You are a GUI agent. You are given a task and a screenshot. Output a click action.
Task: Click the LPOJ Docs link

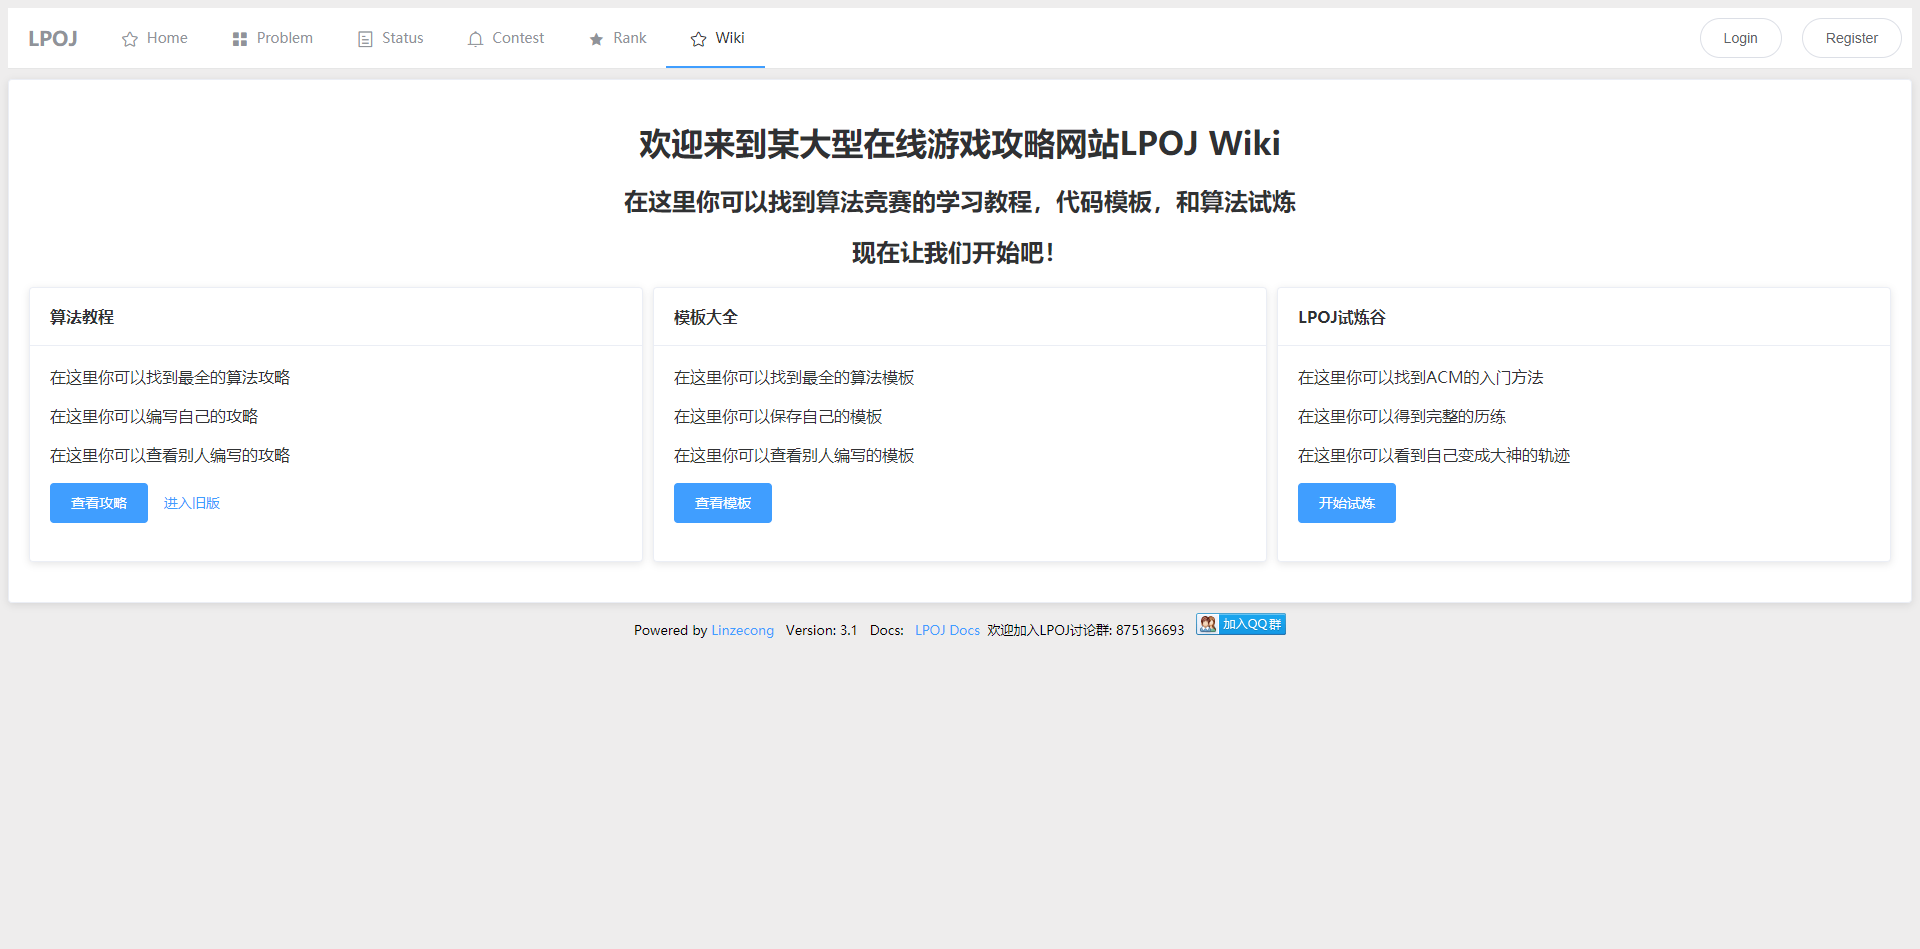pos(946,630)
